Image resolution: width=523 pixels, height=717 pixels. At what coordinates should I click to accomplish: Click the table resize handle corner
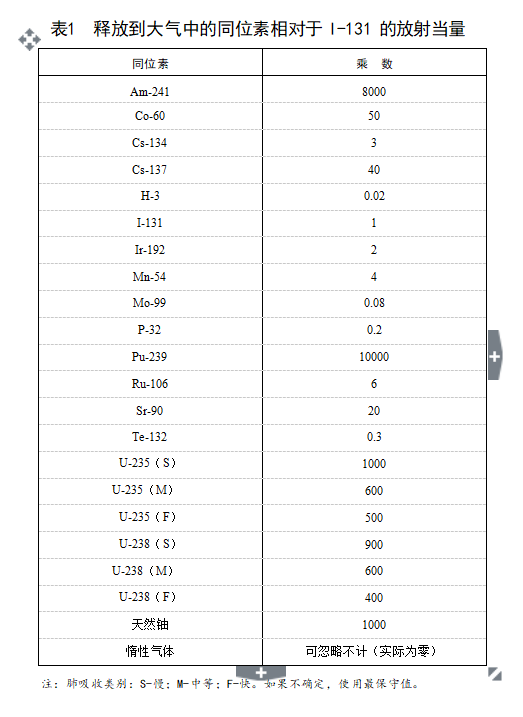click(495, 674)
